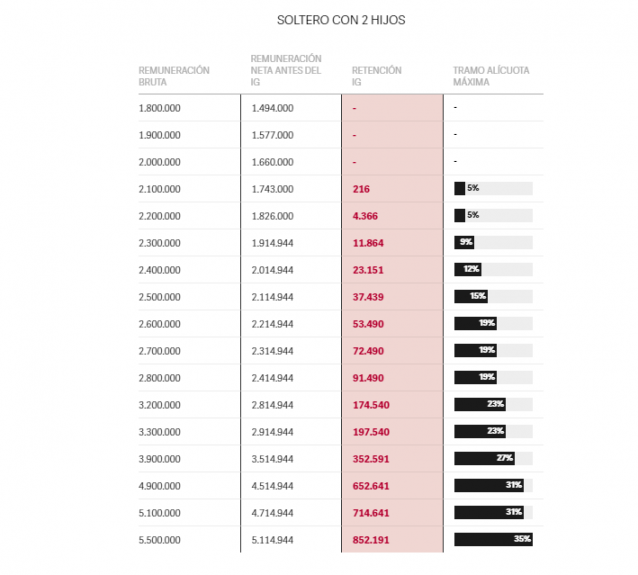The image size is (638, 575).
Task: Click the "Retención IG" column header
Action: [377, 76]
